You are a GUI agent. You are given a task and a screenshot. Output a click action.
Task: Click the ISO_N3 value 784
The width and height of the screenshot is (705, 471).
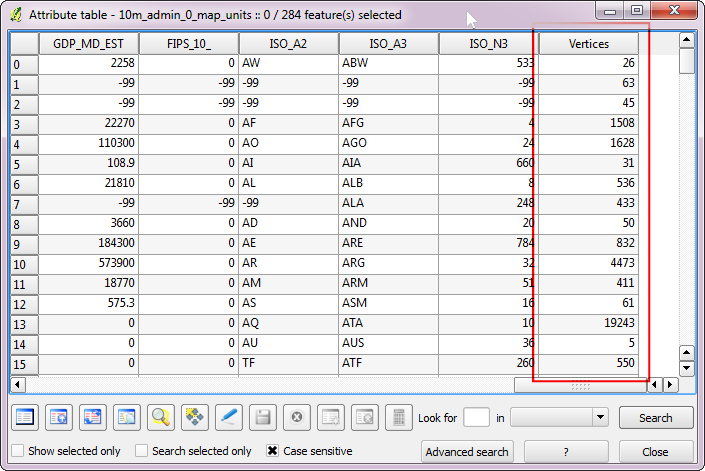click(489, 243)
